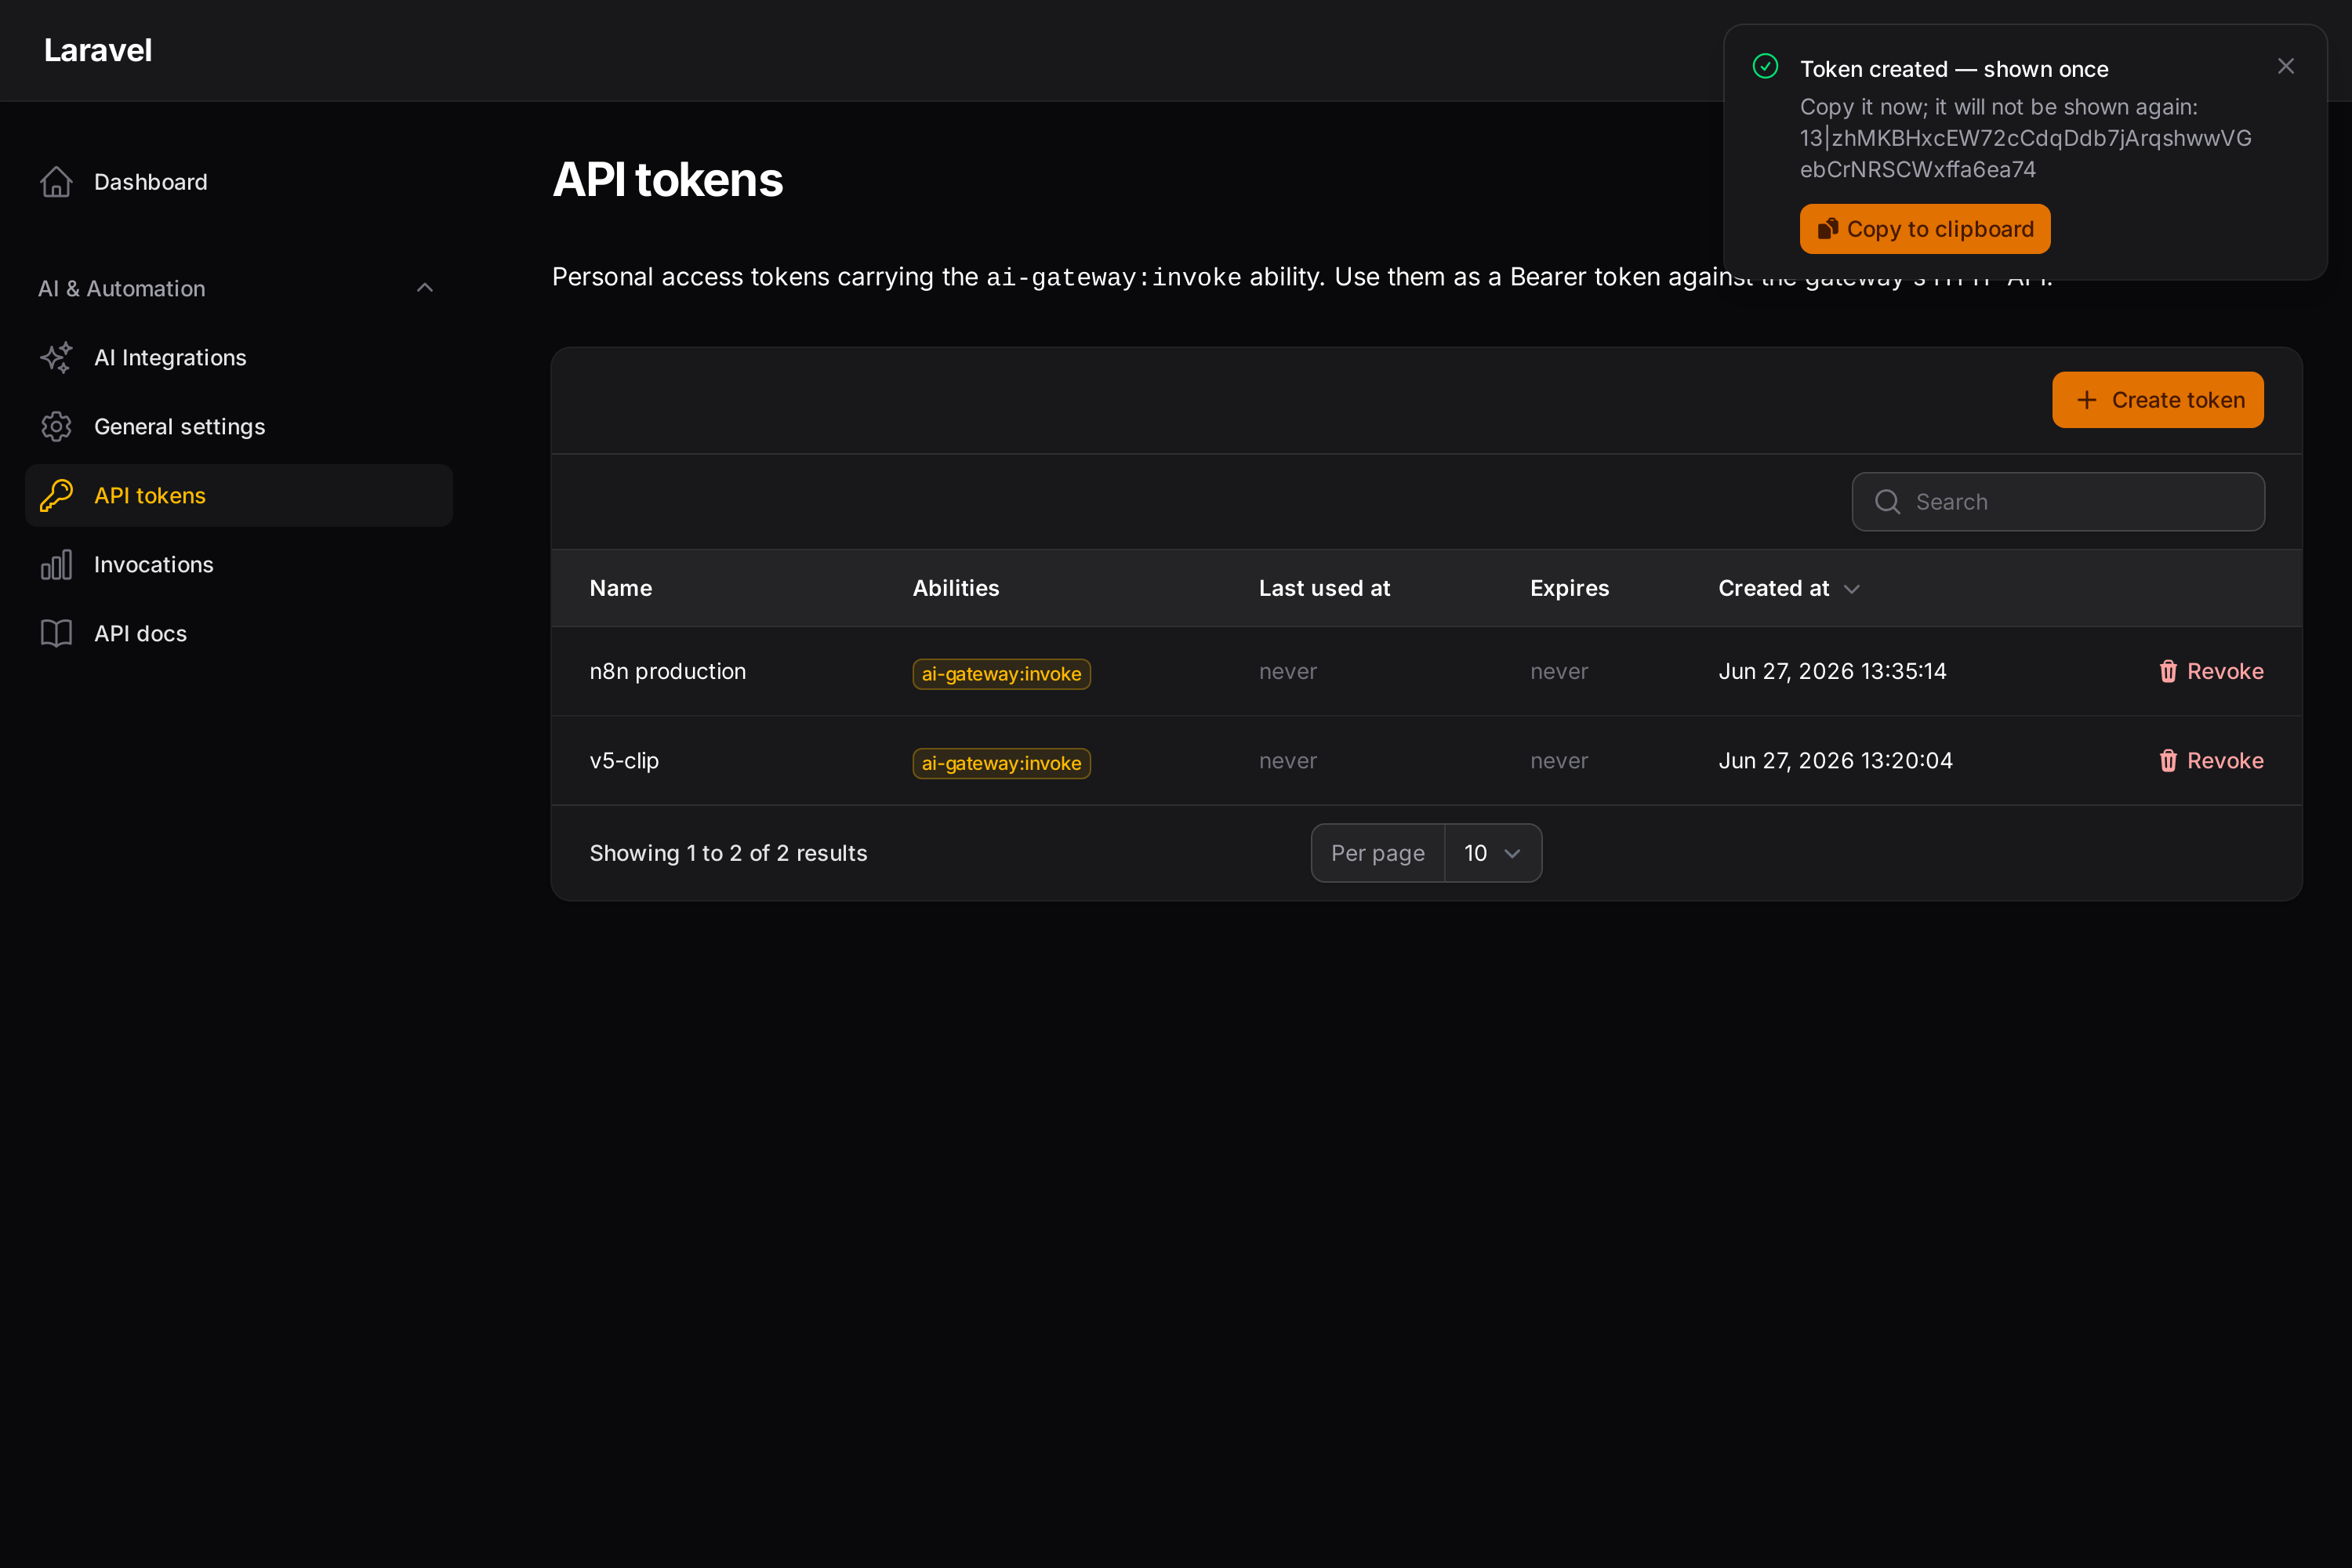The width and height of the screenshot is (2352, 1568).
Task: Open the Dashboard home icon
Action: click(x=56, y=182)
